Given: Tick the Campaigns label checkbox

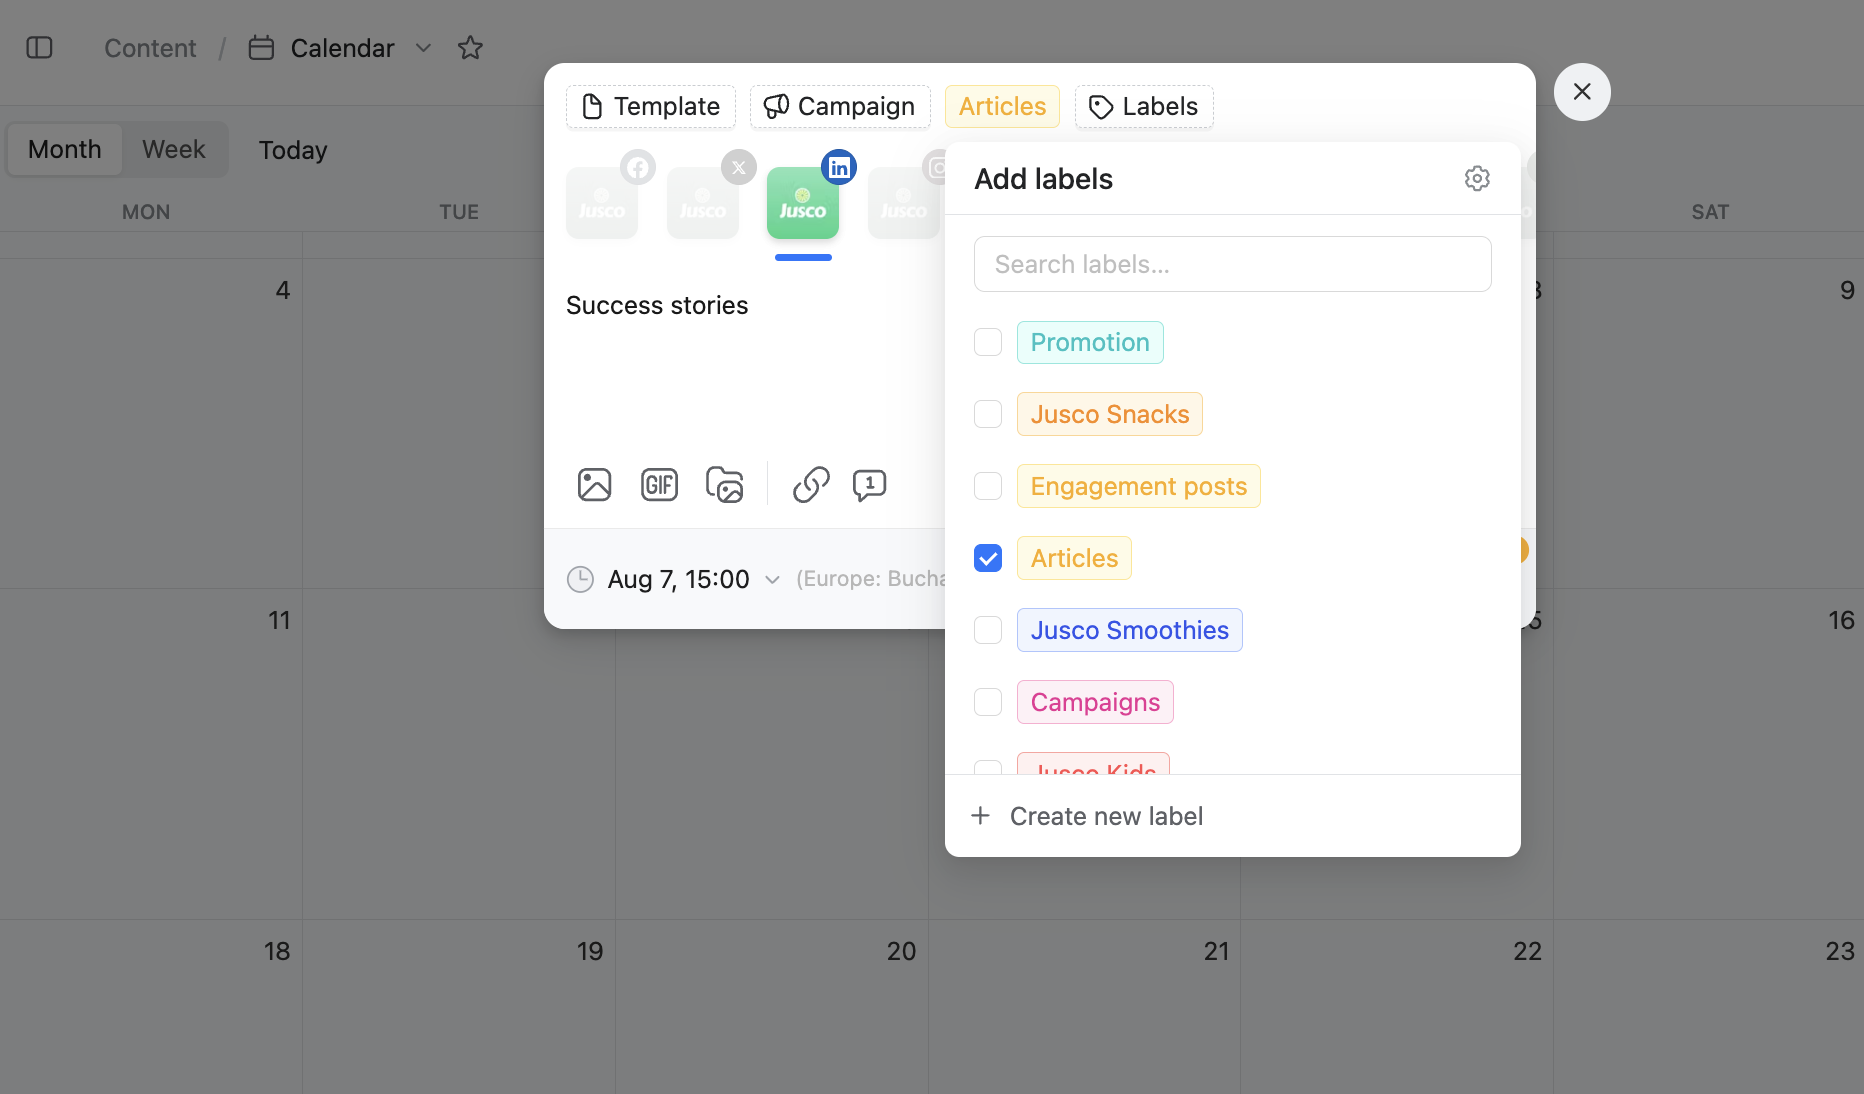Looking at the screenshot, I should [x=988, y=702].
